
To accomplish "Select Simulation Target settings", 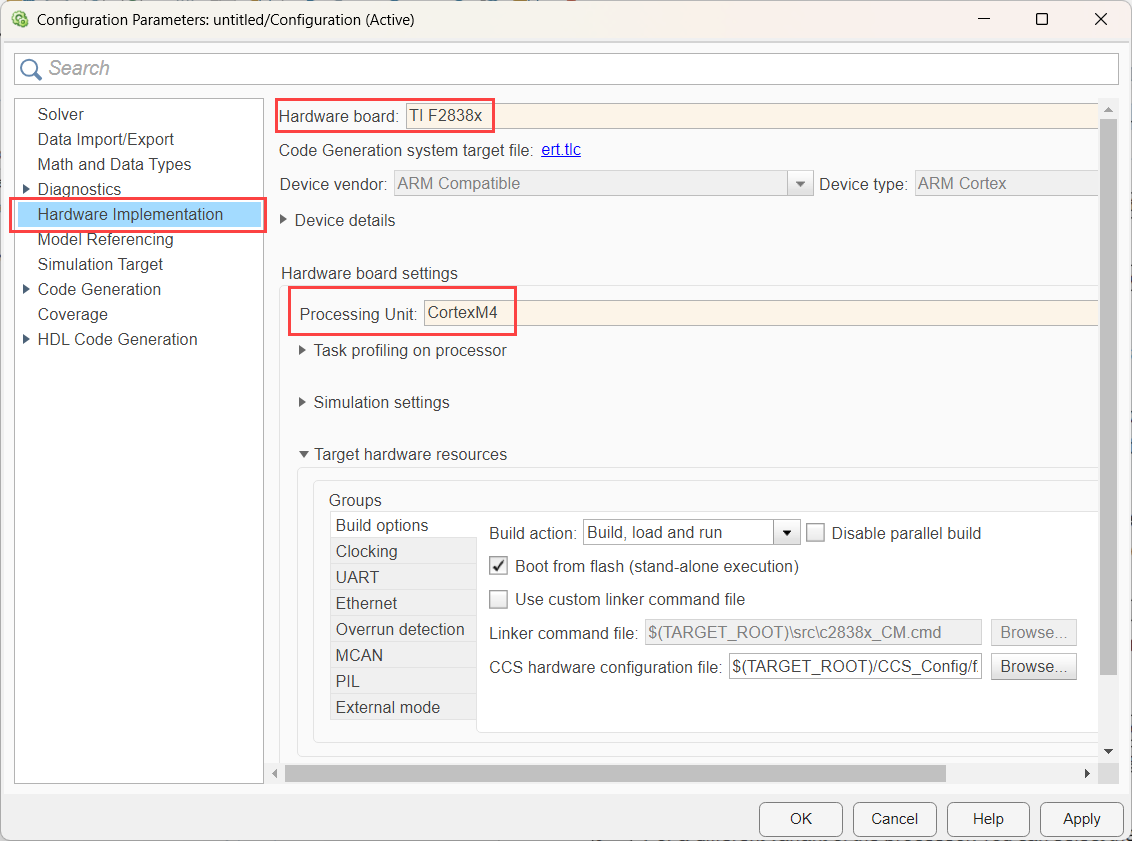I will pos(100,263).
